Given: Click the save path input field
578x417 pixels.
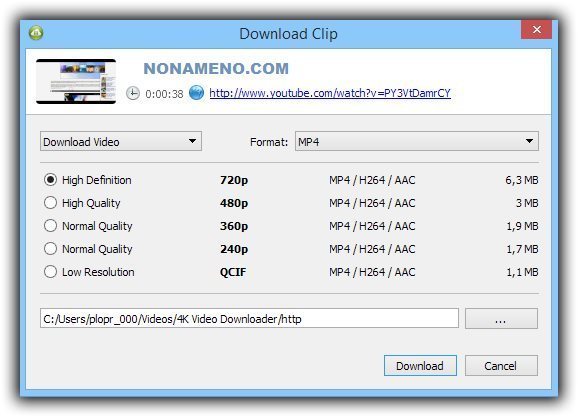Looking at the screenshot, I should coord(250,319).
